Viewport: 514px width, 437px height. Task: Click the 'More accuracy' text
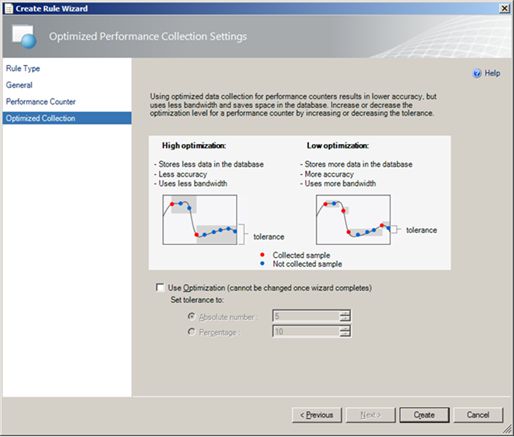click(x=329, y=174)
